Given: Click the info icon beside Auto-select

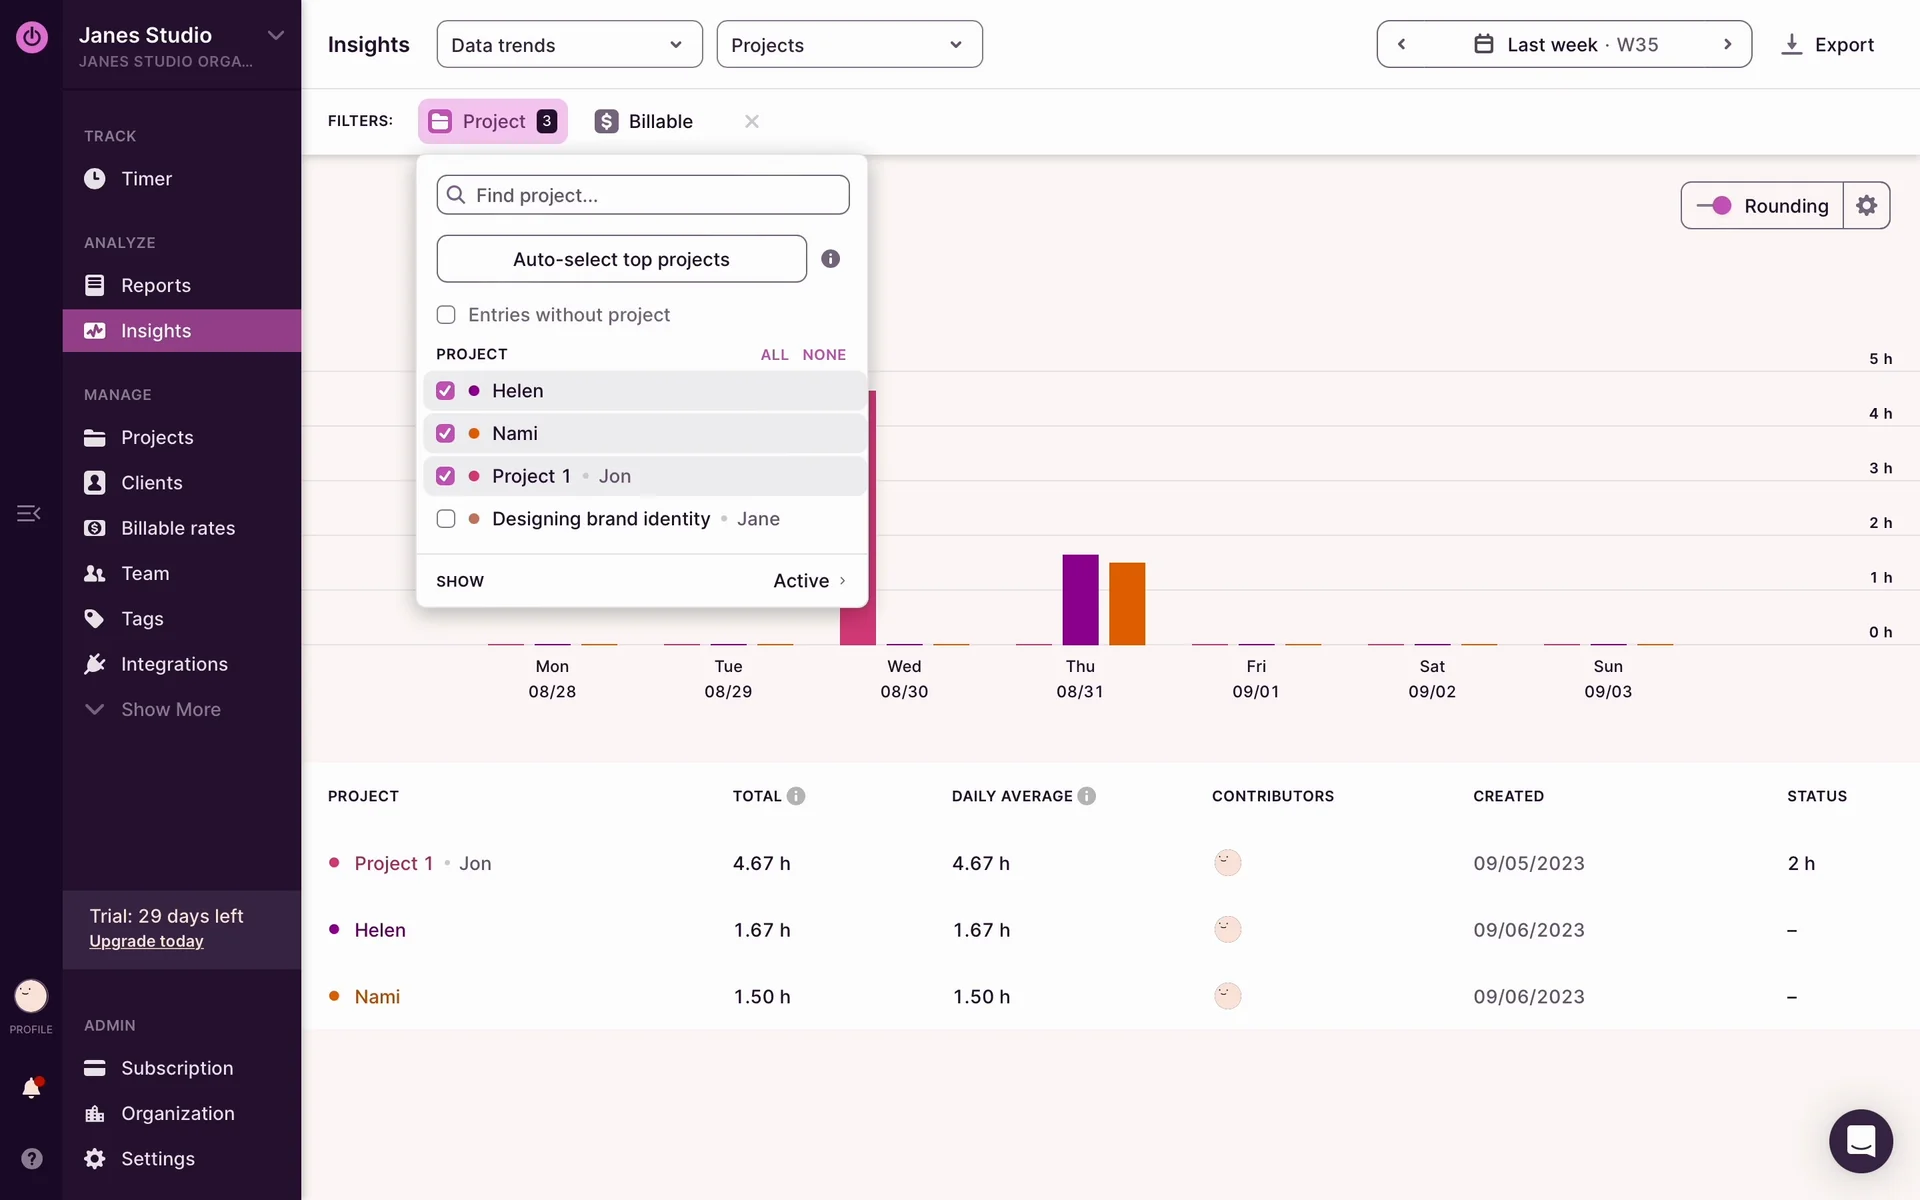Looking at the screenshot, I should point(830,259).
